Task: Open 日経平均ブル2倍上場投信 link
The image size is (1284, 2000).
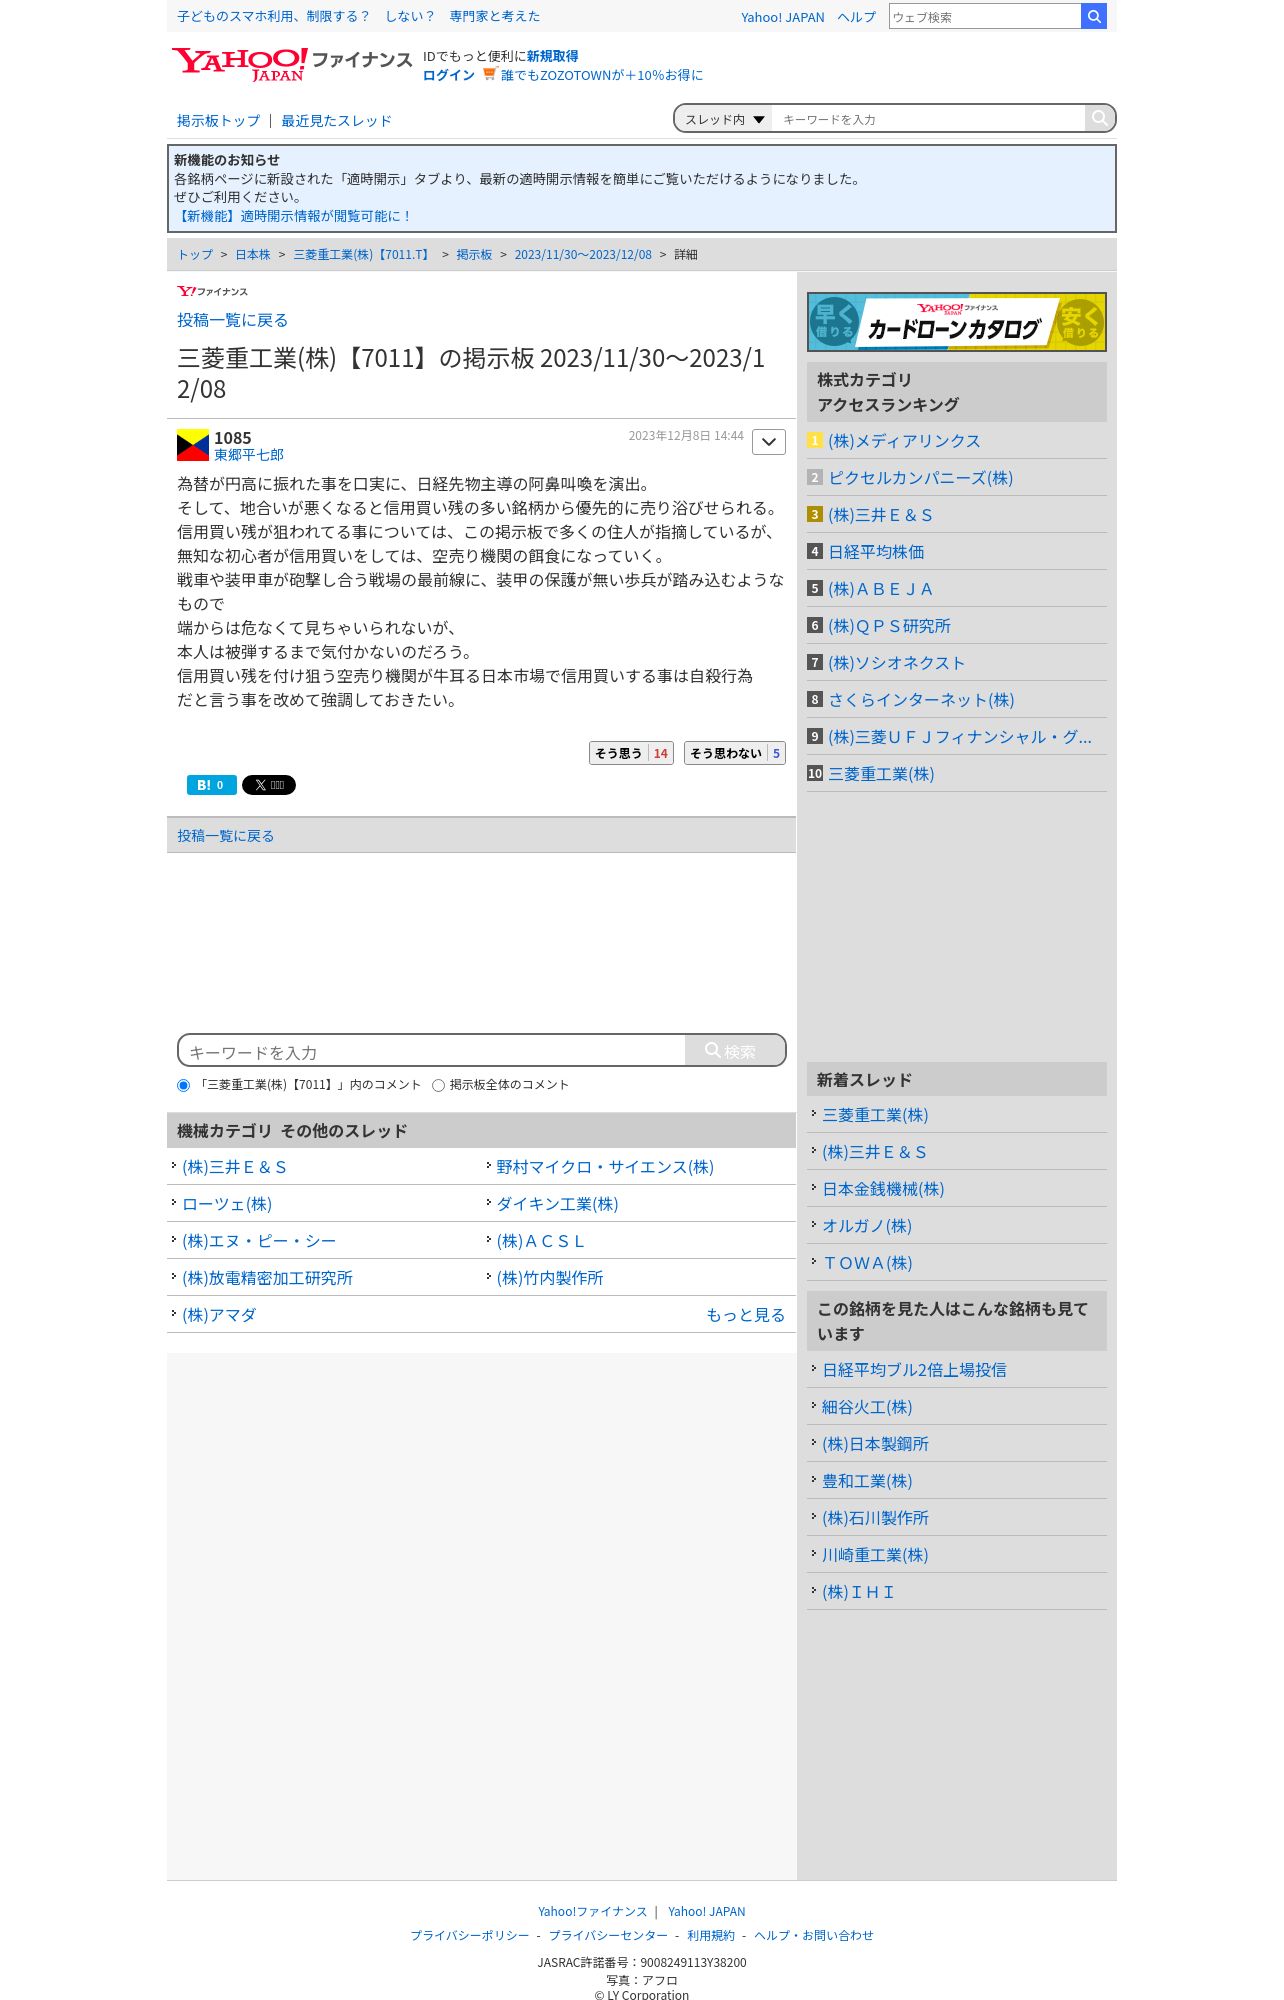Action: coord(914,1370)
